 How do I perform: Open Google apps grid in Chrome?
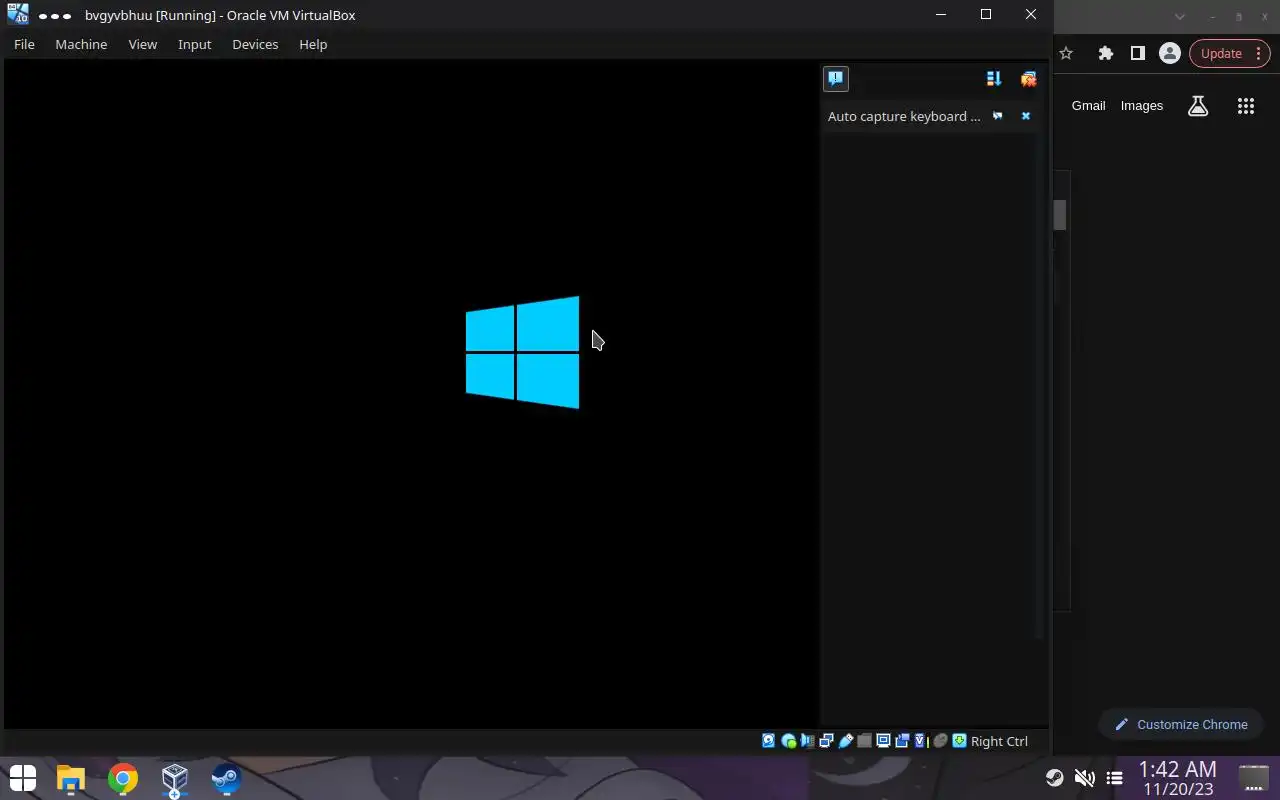click(1245, 106)
